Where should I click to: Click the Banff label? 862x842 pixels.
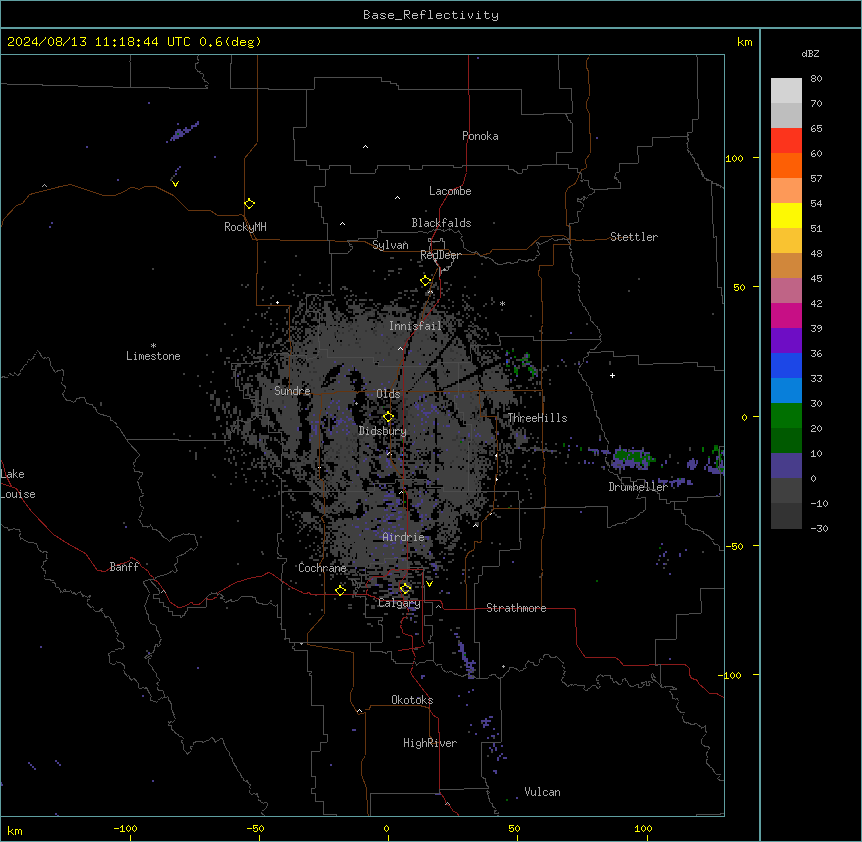(x=124, y=567)
